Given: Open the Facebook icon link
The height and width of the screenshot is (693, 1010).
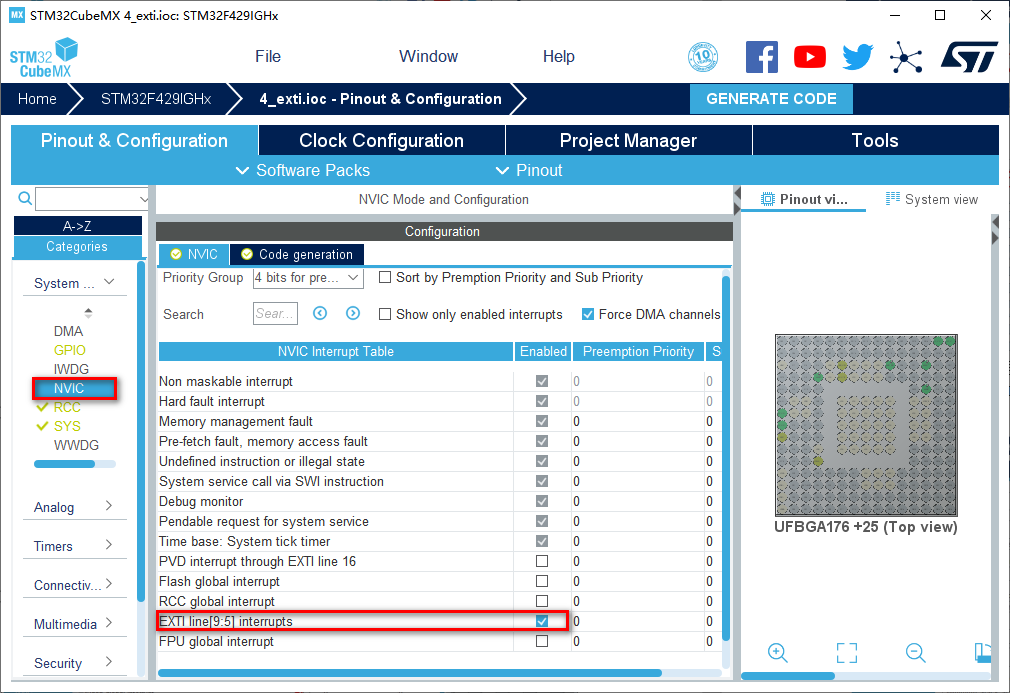Looking at the screenshot, I should pos(762,57).
